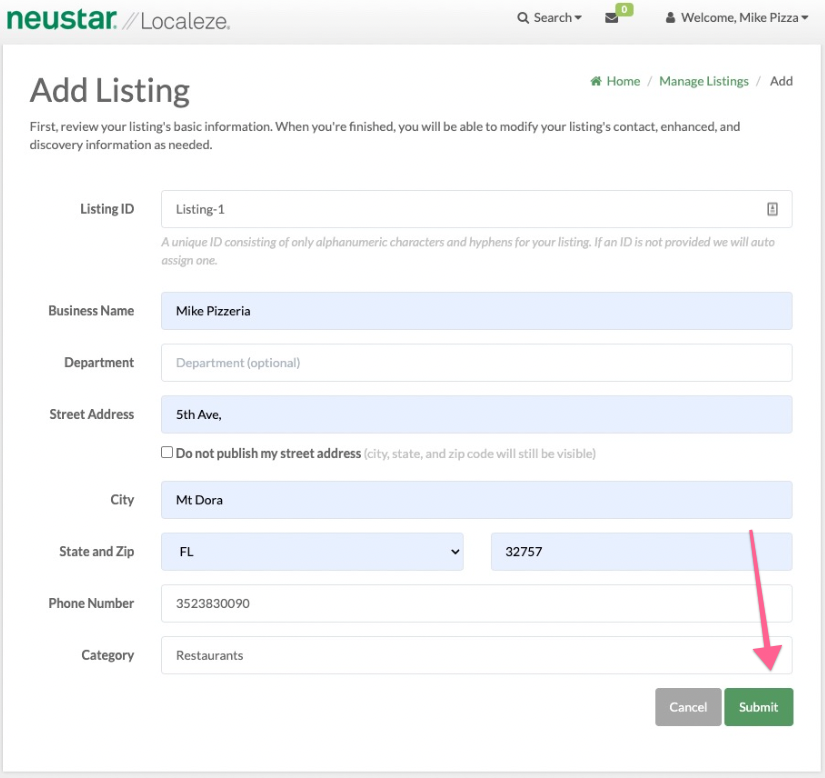Screen dimensions: 825x778
Task: Focus the Department optional field
Action: (x=476, y=363)
